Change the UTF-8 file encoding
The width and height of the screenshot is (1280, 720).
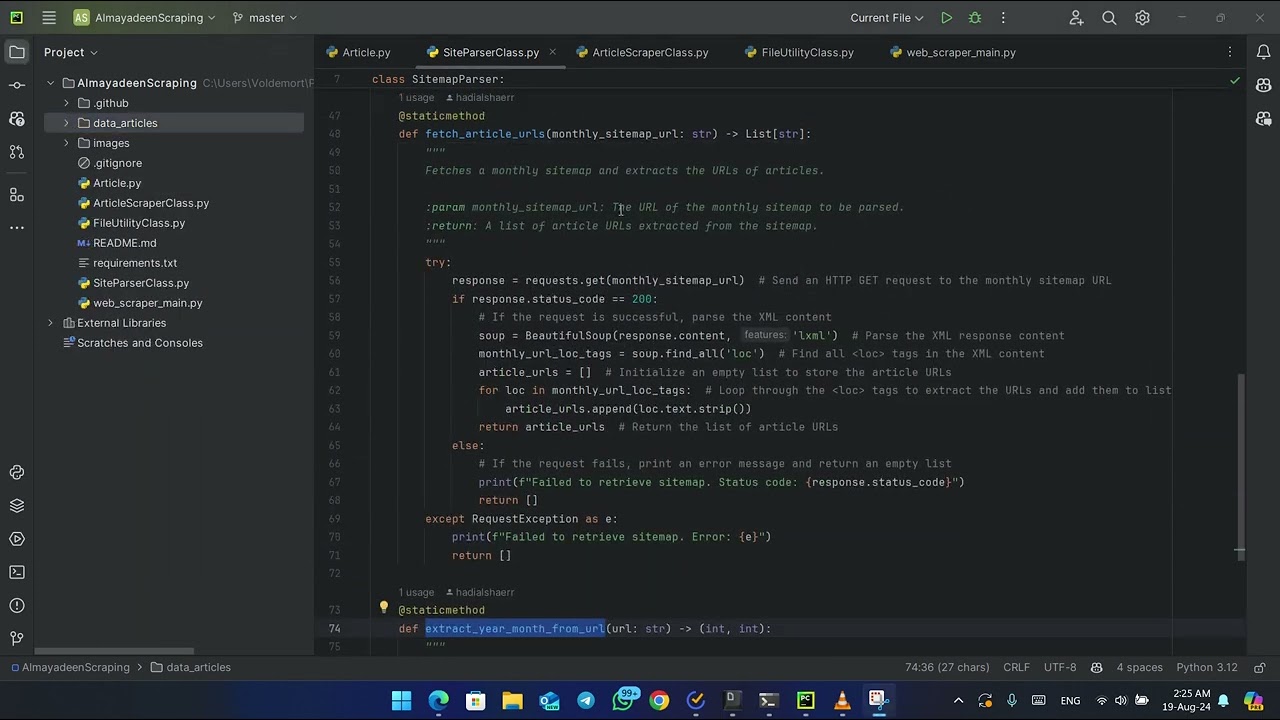pyautogui.click(x=1060, y=667)
